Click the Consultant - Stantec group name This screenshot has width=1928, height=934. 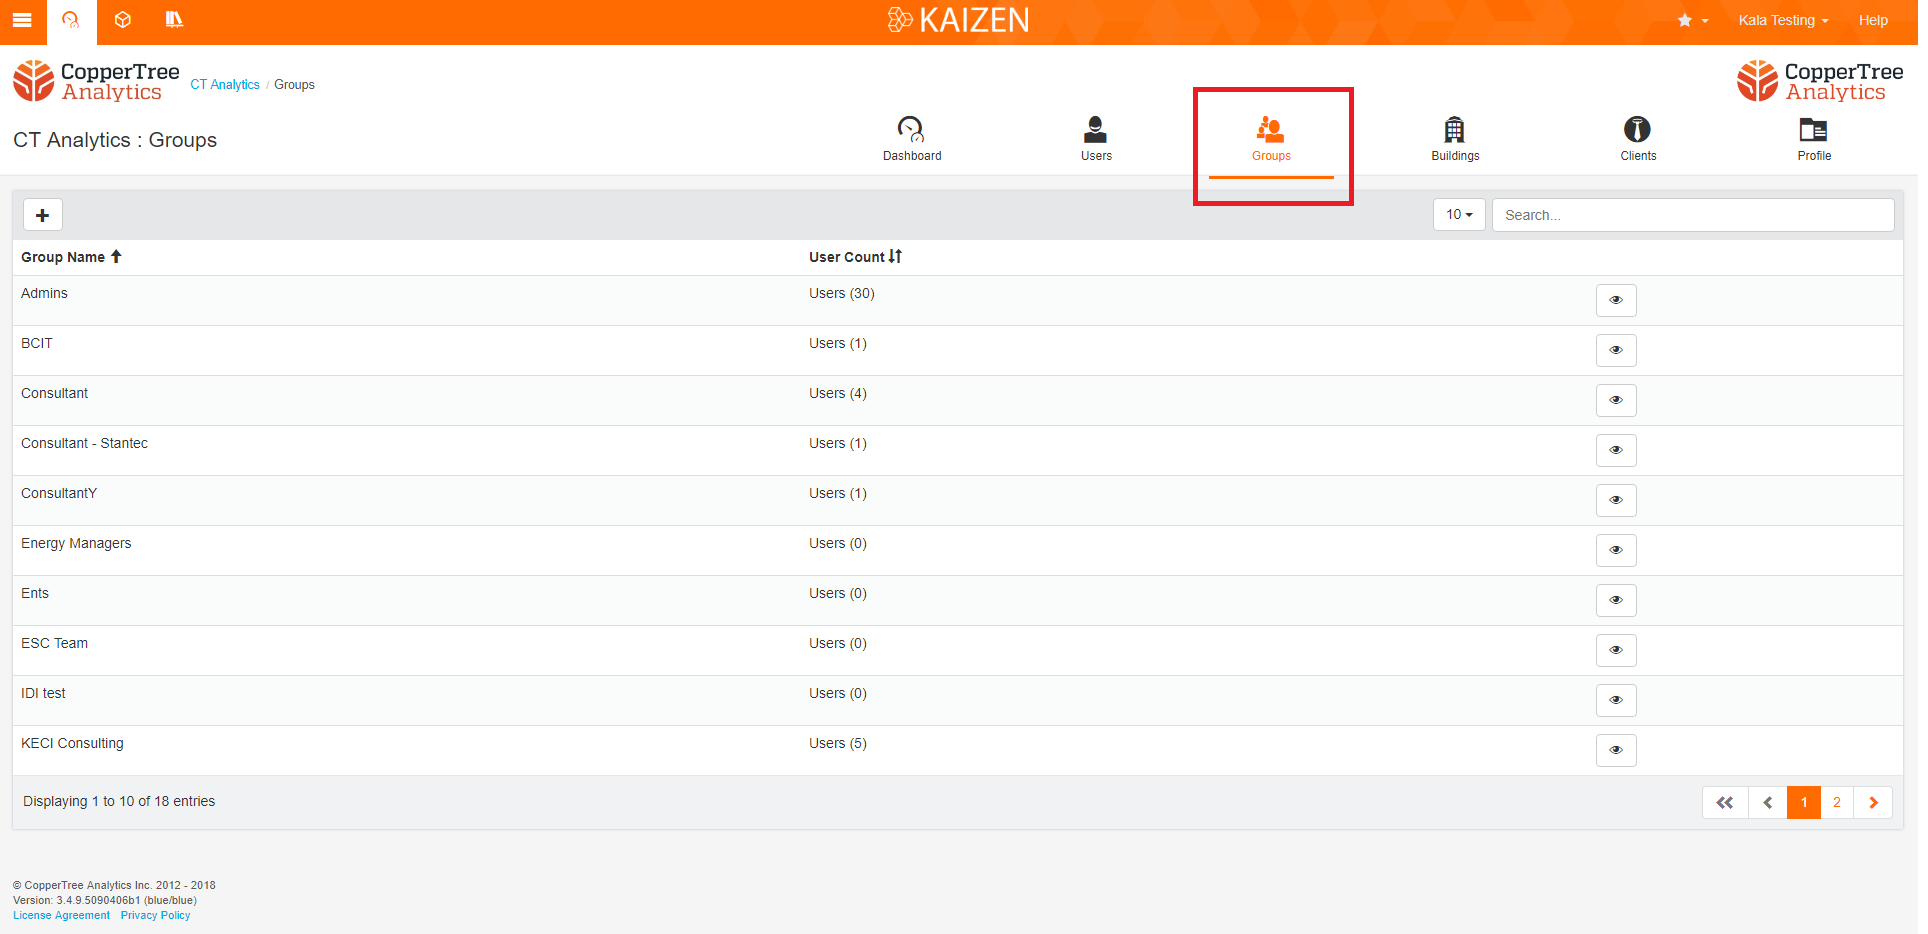(x=84, y=443)
